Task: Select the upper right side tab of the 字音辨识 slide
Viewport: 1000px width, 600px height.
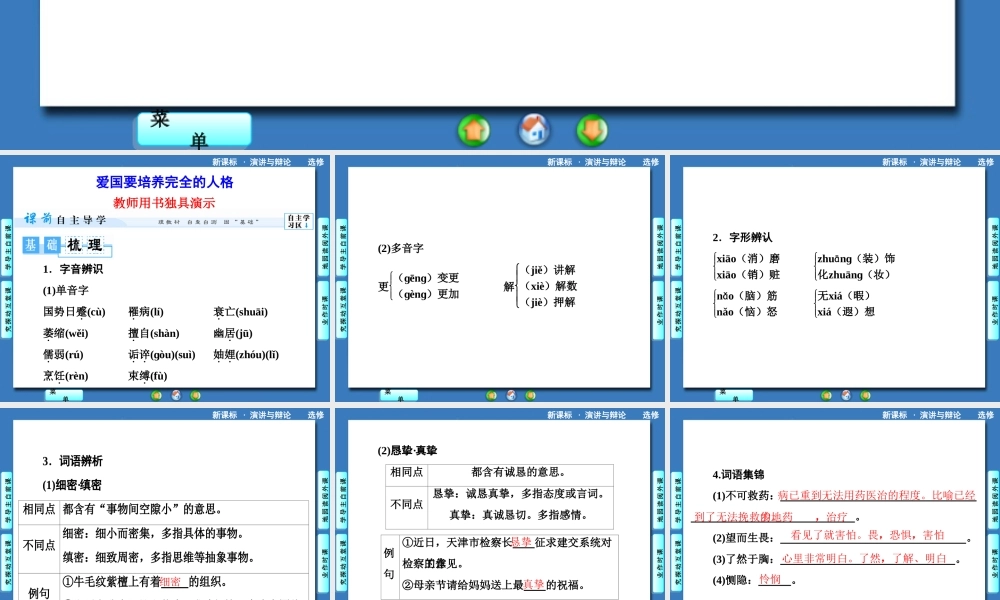Action: pos(323,247)
